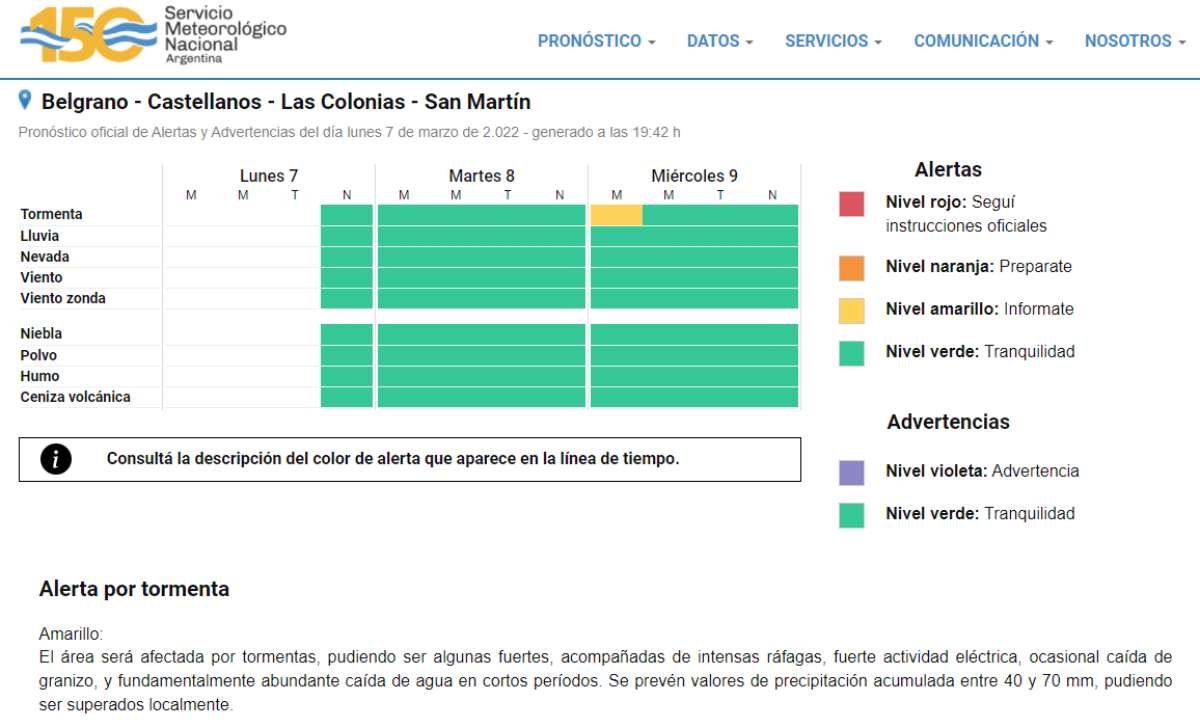The image size is (1200, 728).
Task: Select the Tormenta row label
Action: [51, 214]
